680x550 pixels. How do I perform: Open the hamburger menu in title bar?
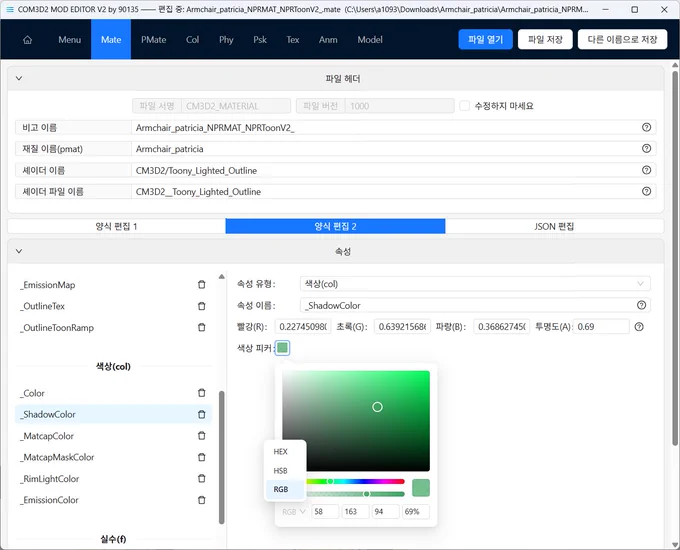(10, 9)
